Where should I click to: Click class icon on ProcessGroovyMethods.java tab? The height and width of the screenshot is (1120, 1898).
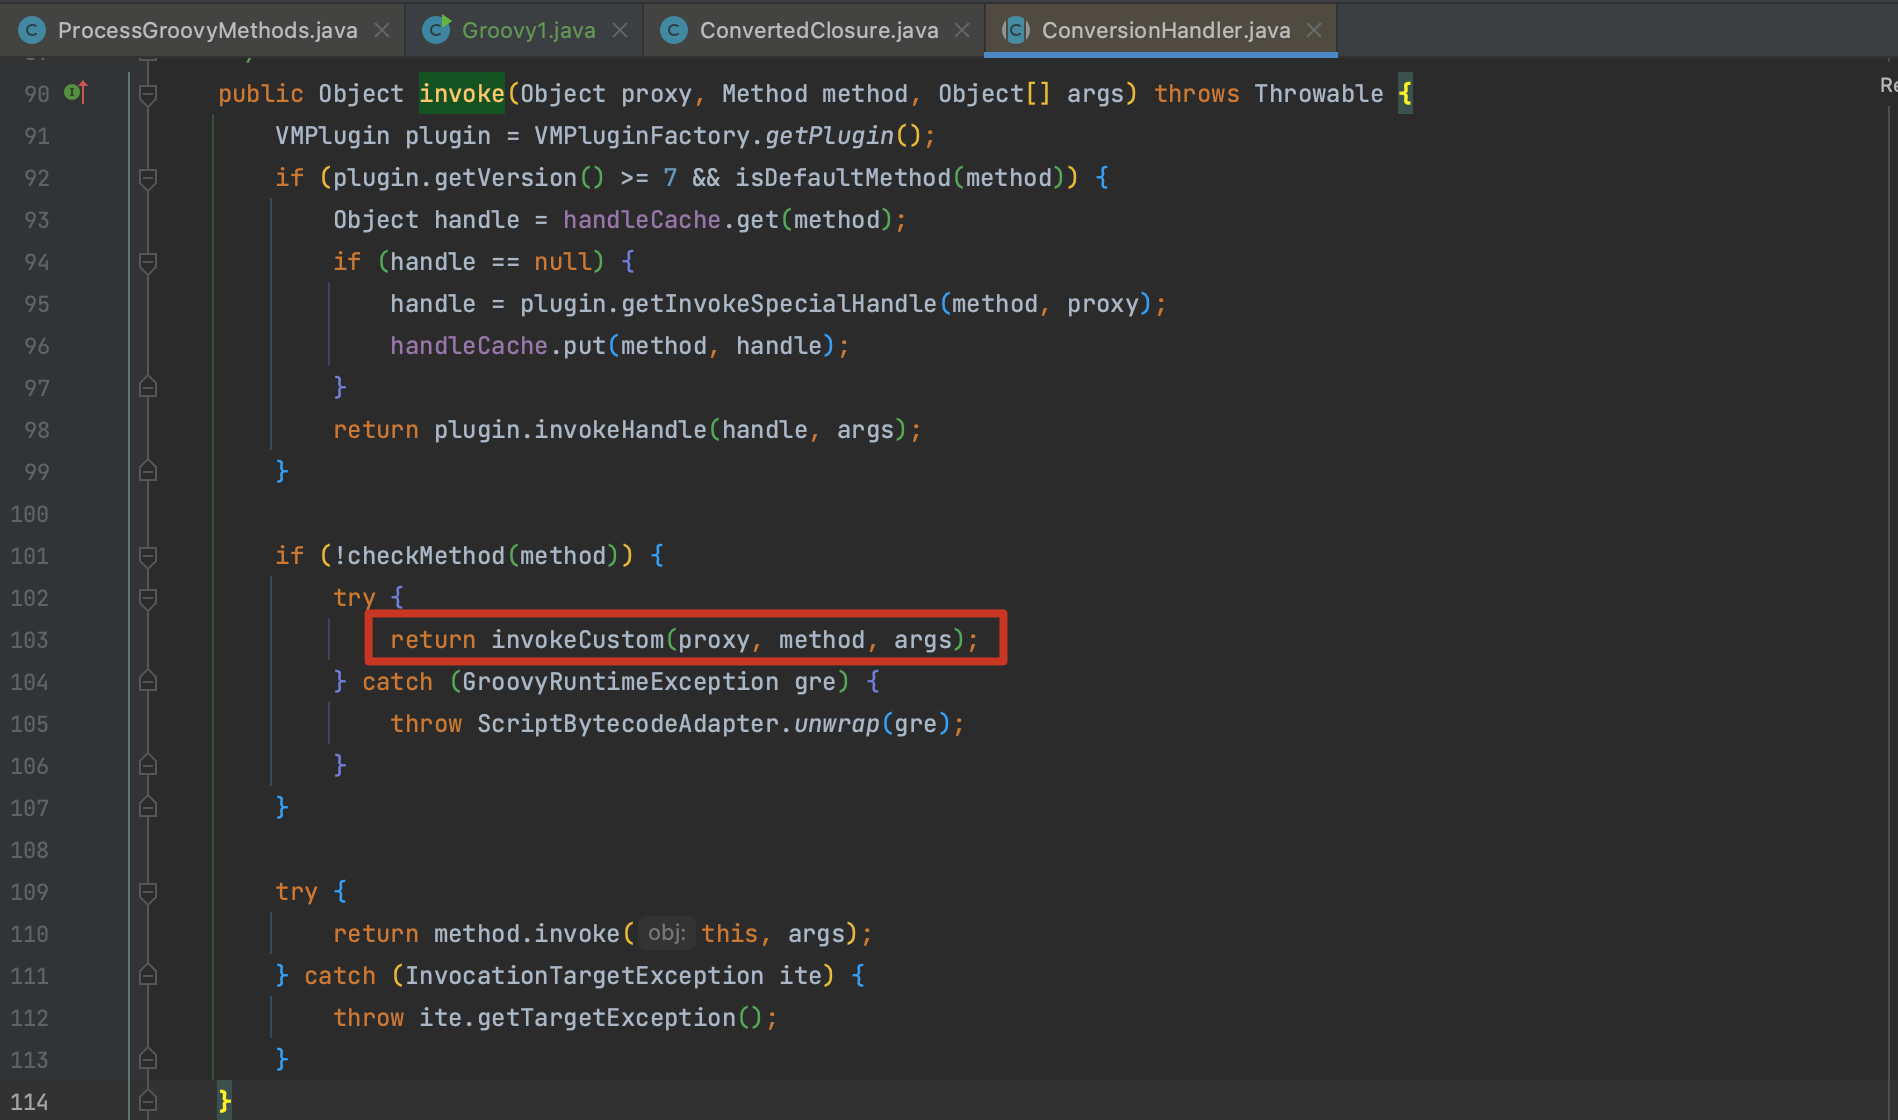click(x=32, y=30)
